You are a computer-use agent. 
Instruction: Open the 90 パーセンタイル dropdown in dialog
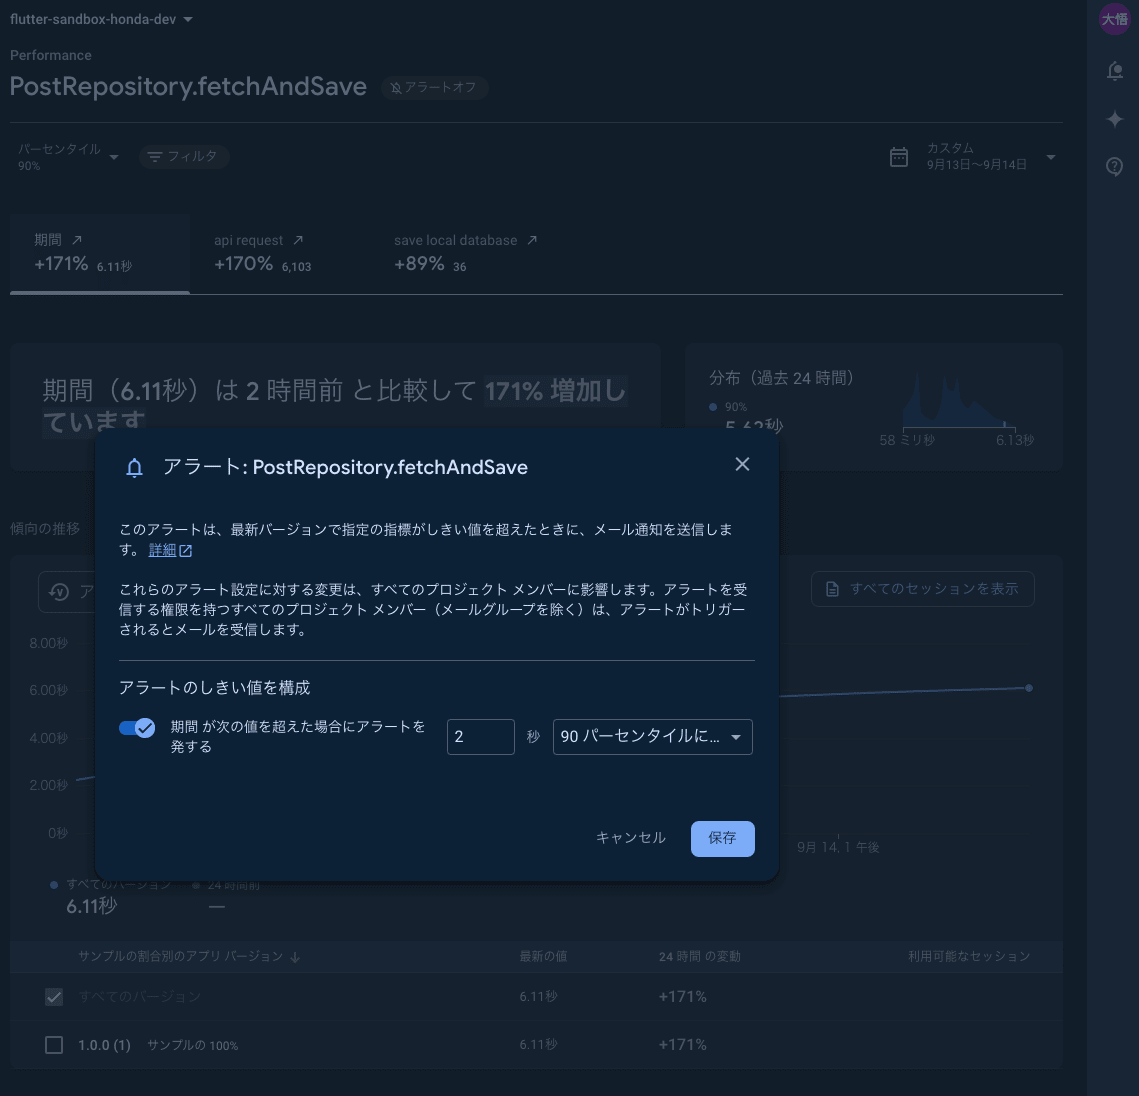[x=652, y=737]
